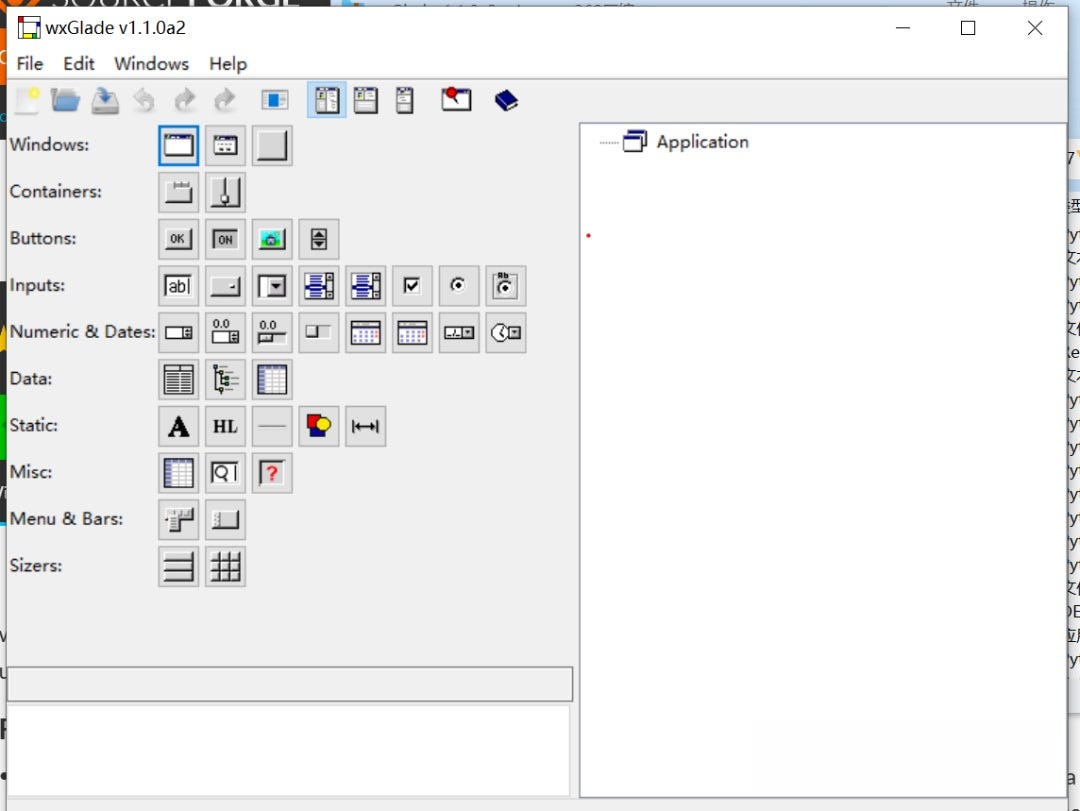
Task: Open the Edit menu
Action: (x=78, y=64)
